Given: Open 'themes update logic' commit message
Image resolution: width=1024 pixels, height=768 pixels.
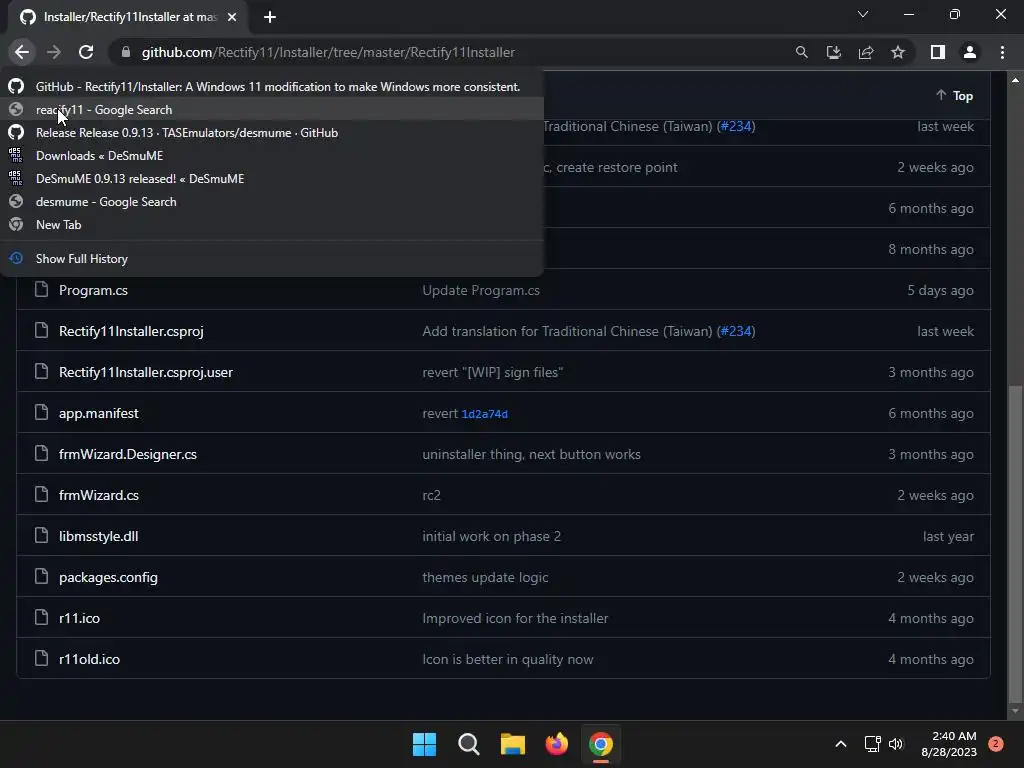Looking at the screenshot, I should 485,577.
